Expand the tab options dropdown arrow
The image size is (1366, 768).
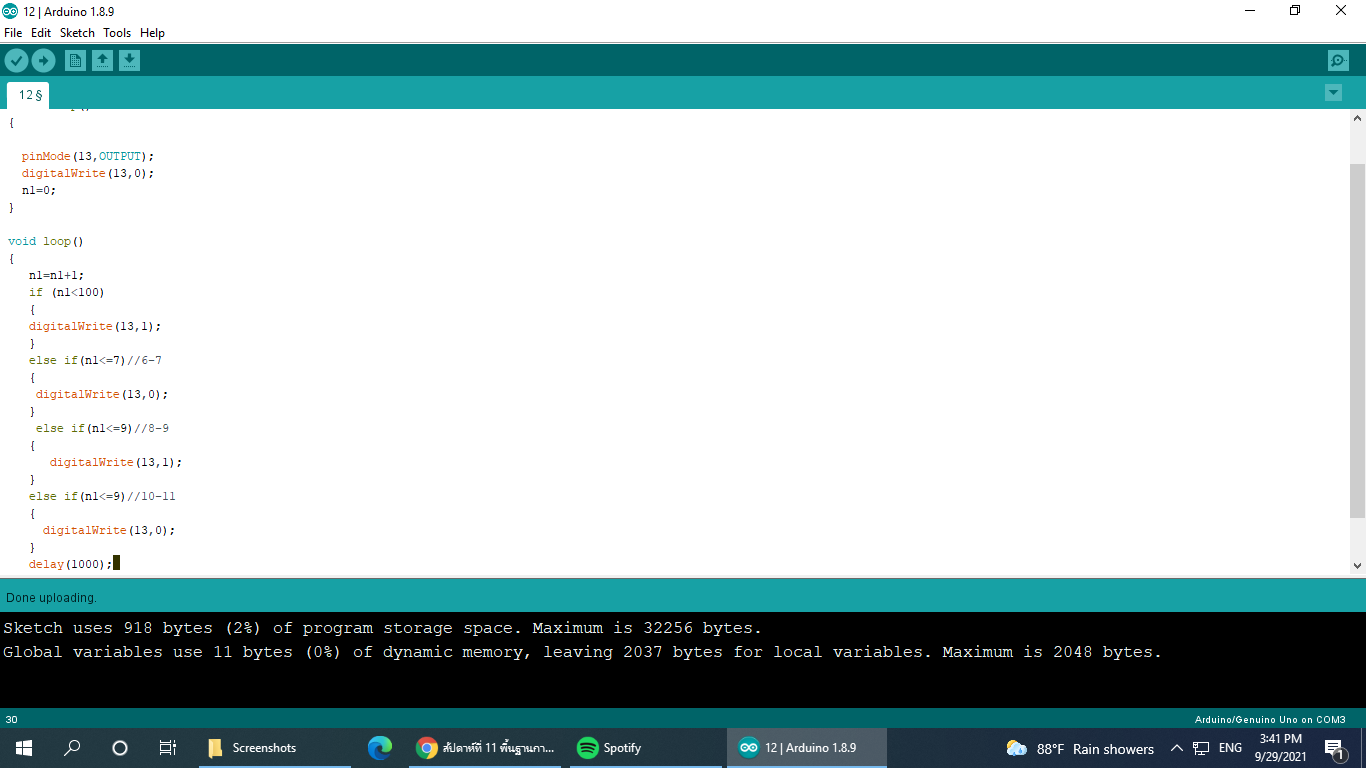(x=1333, y=93)
